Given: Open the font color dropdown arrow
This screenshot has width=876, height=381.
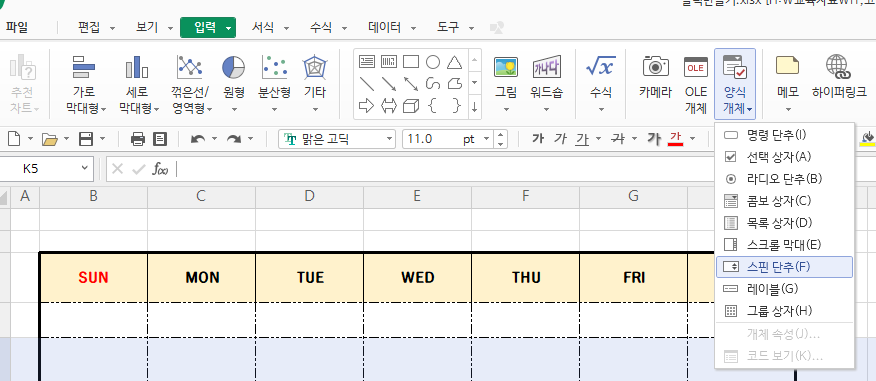Looking at the screenshot, I should pyautogui.click(x=693, y=139).
